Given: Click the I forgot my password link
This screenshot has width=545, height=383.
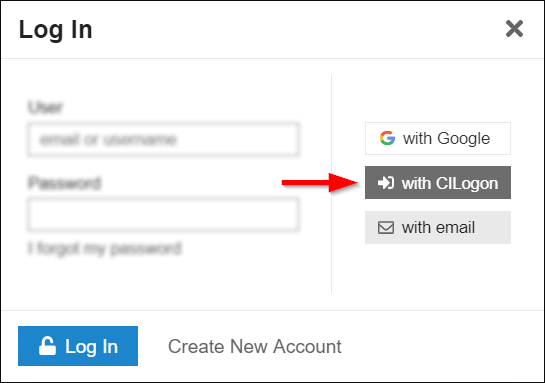Looking at the screenshot, I should (x=105, y=248).
